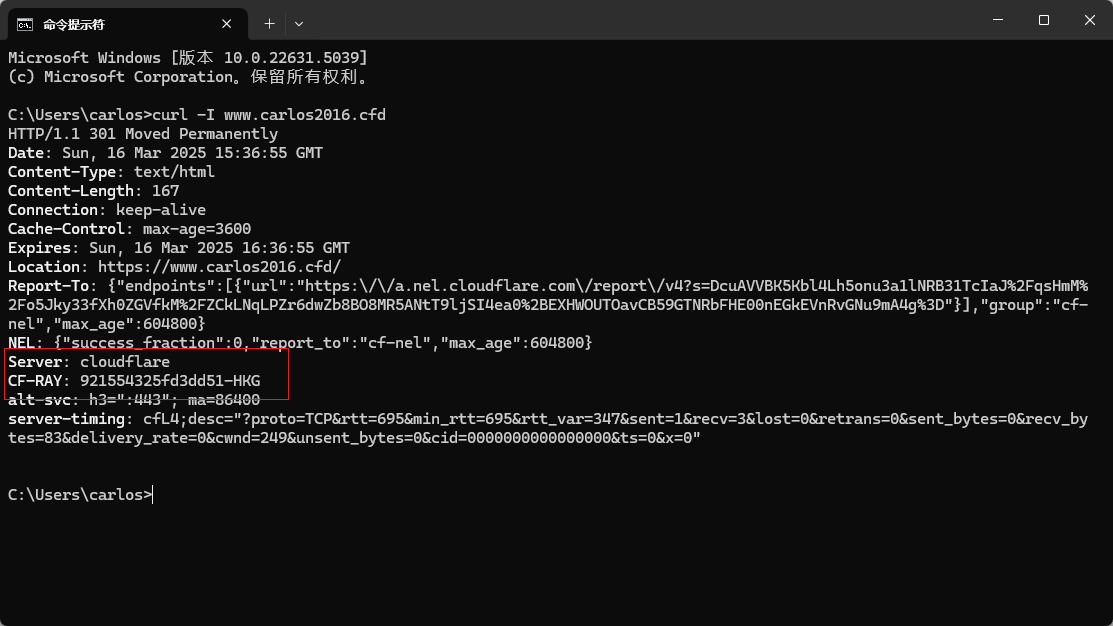
Task: Click the HTTP/1.1 301 Moved Permanently line
Action: coord(143,134)
